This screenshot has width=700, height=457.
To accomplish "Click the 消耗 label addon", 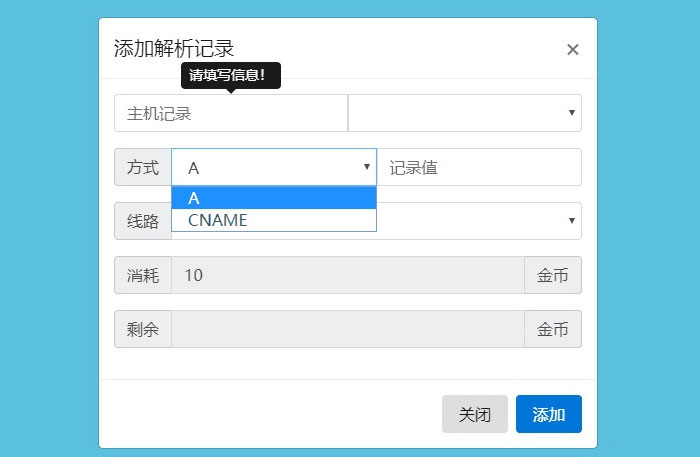I will tap(143, 275).
